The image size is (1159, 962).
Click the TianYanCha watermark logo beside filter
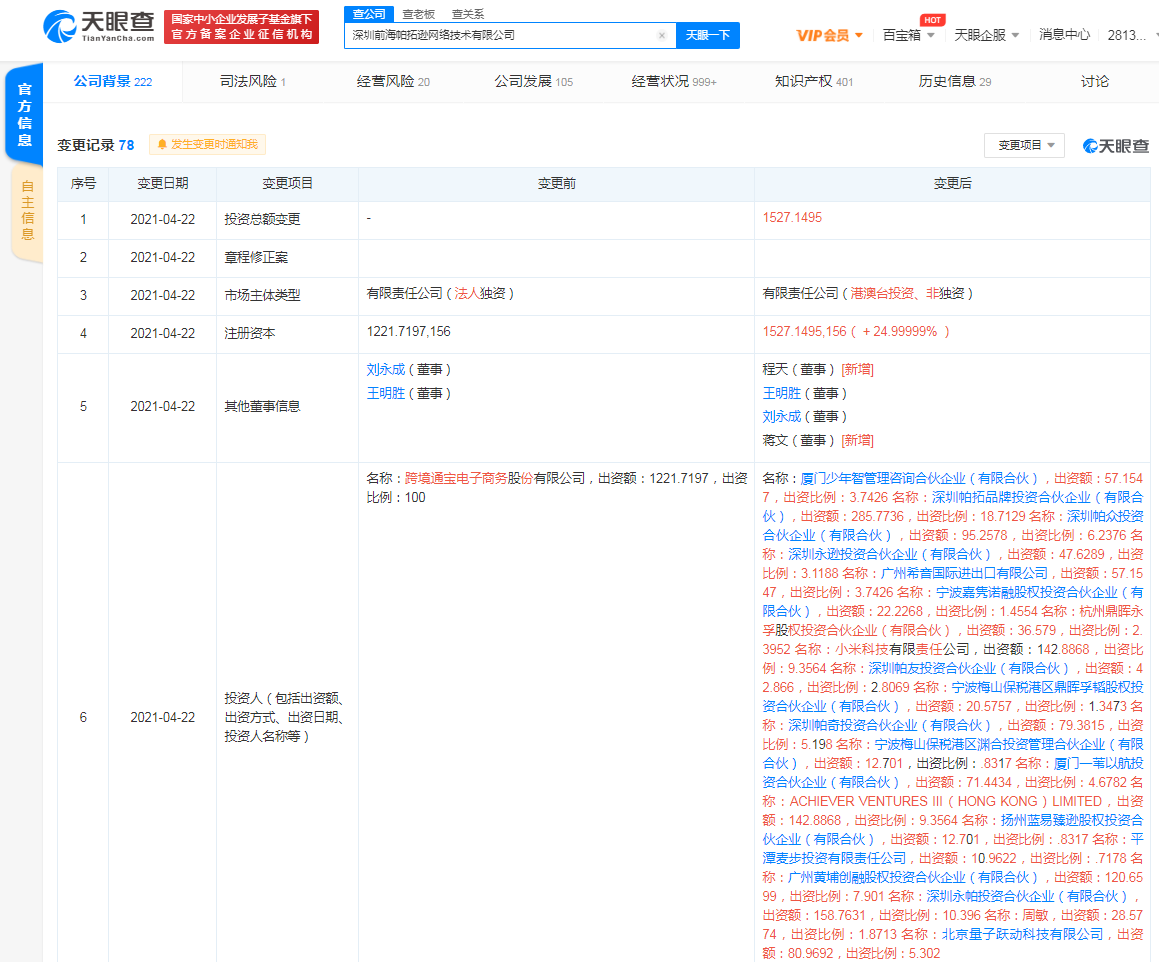tap(1116, 146)
